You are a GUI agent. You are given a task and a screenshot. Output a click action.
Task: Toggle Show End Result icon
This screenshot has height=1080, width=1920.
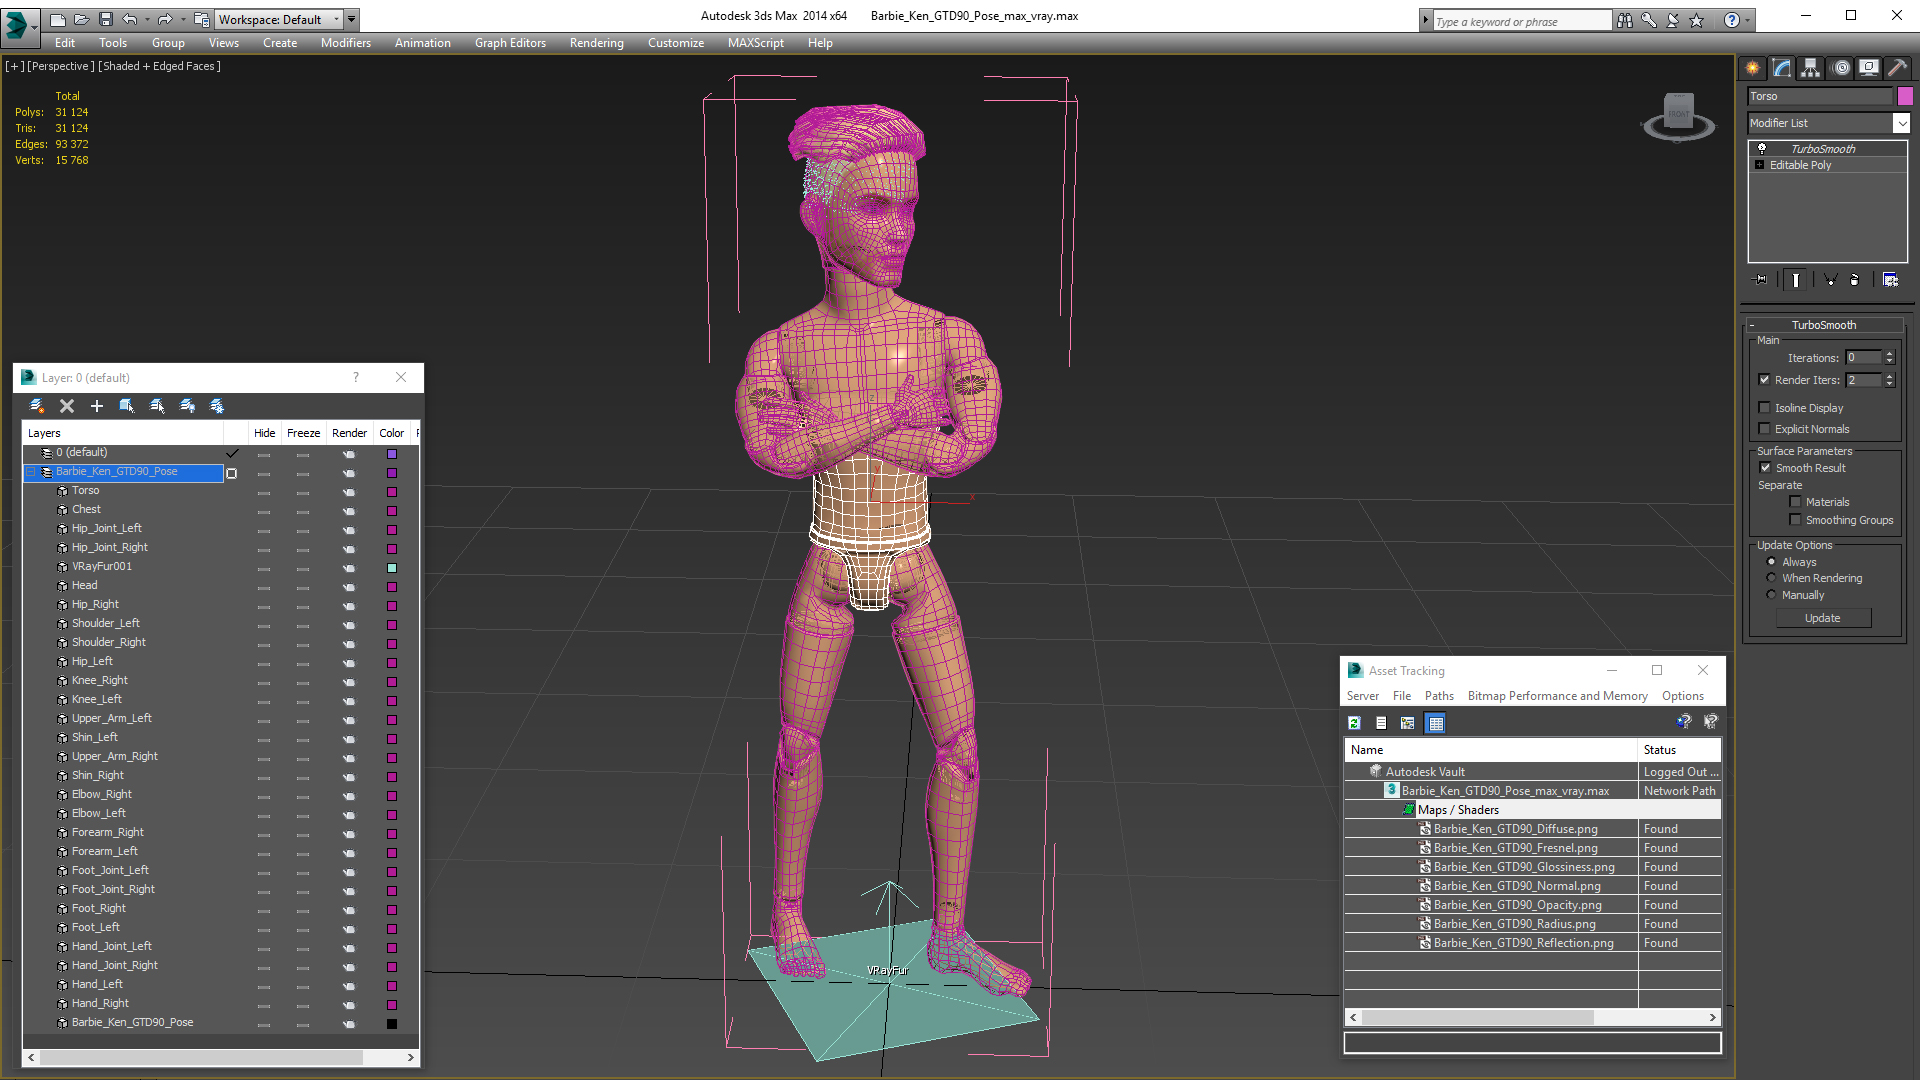(1796, 280)
